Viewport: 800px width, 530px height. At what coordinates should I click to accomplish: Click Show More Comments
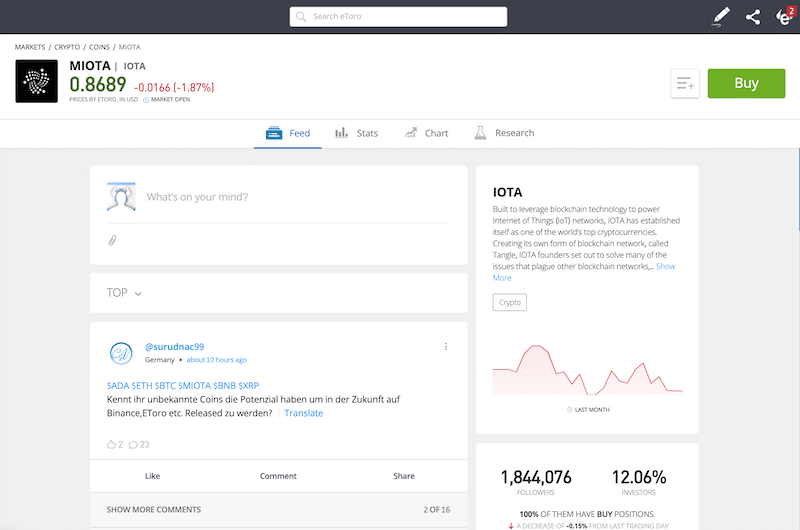(x=154, y=510)
